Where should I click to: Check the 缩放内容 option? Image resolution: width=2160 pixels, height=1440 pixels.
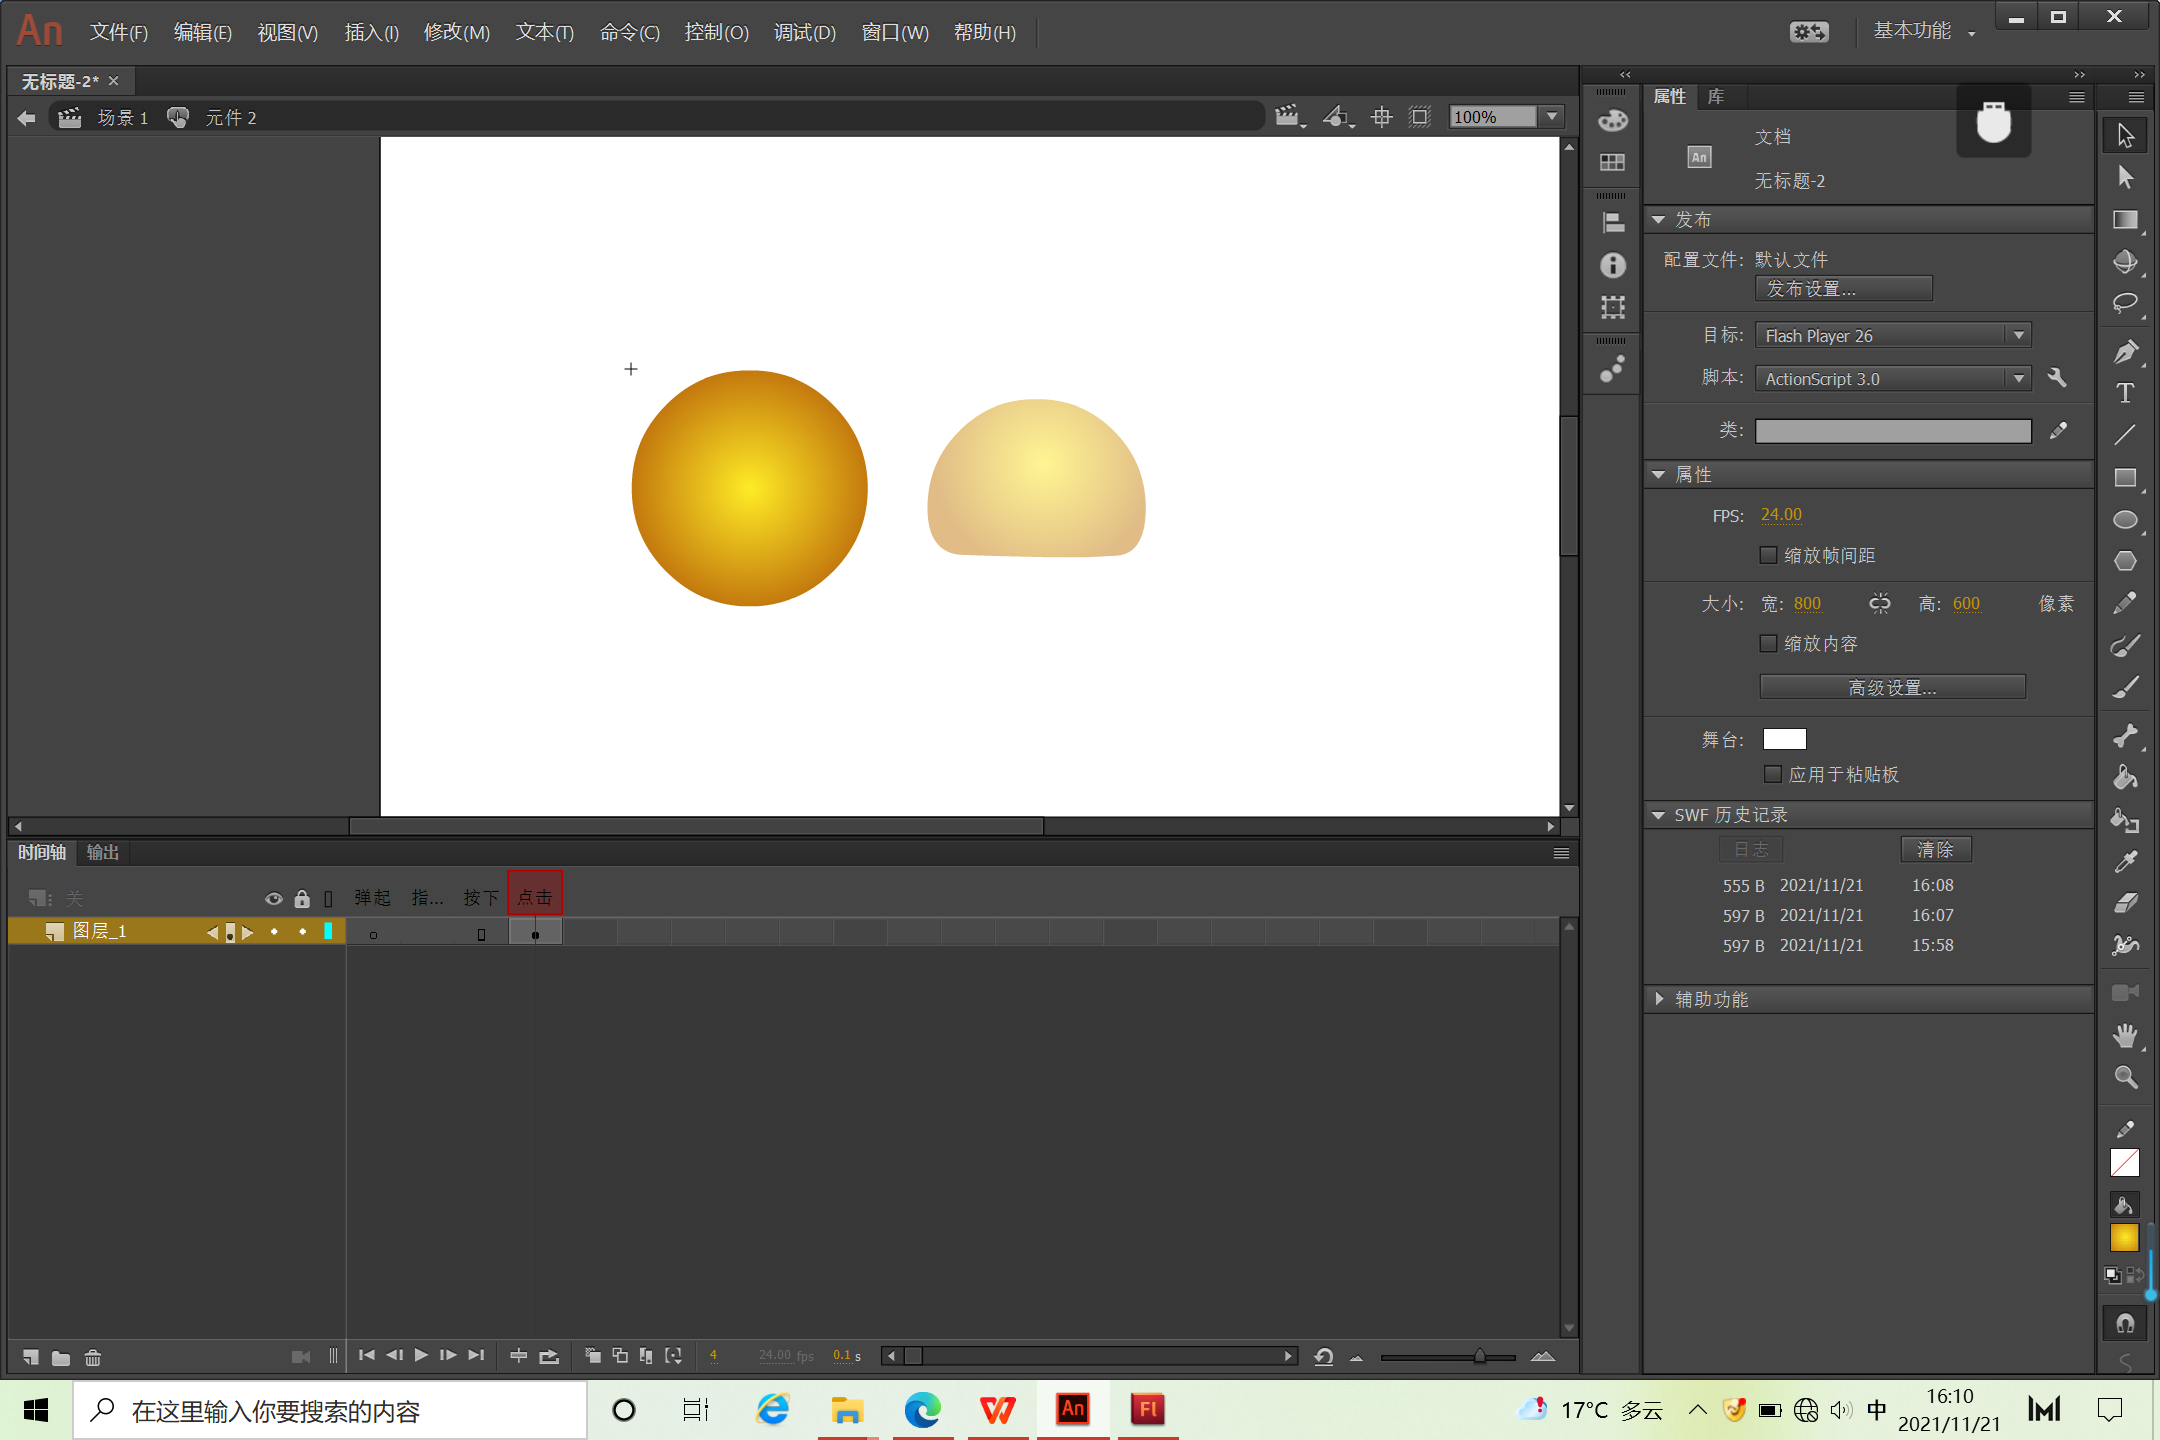coord(1768,643)
